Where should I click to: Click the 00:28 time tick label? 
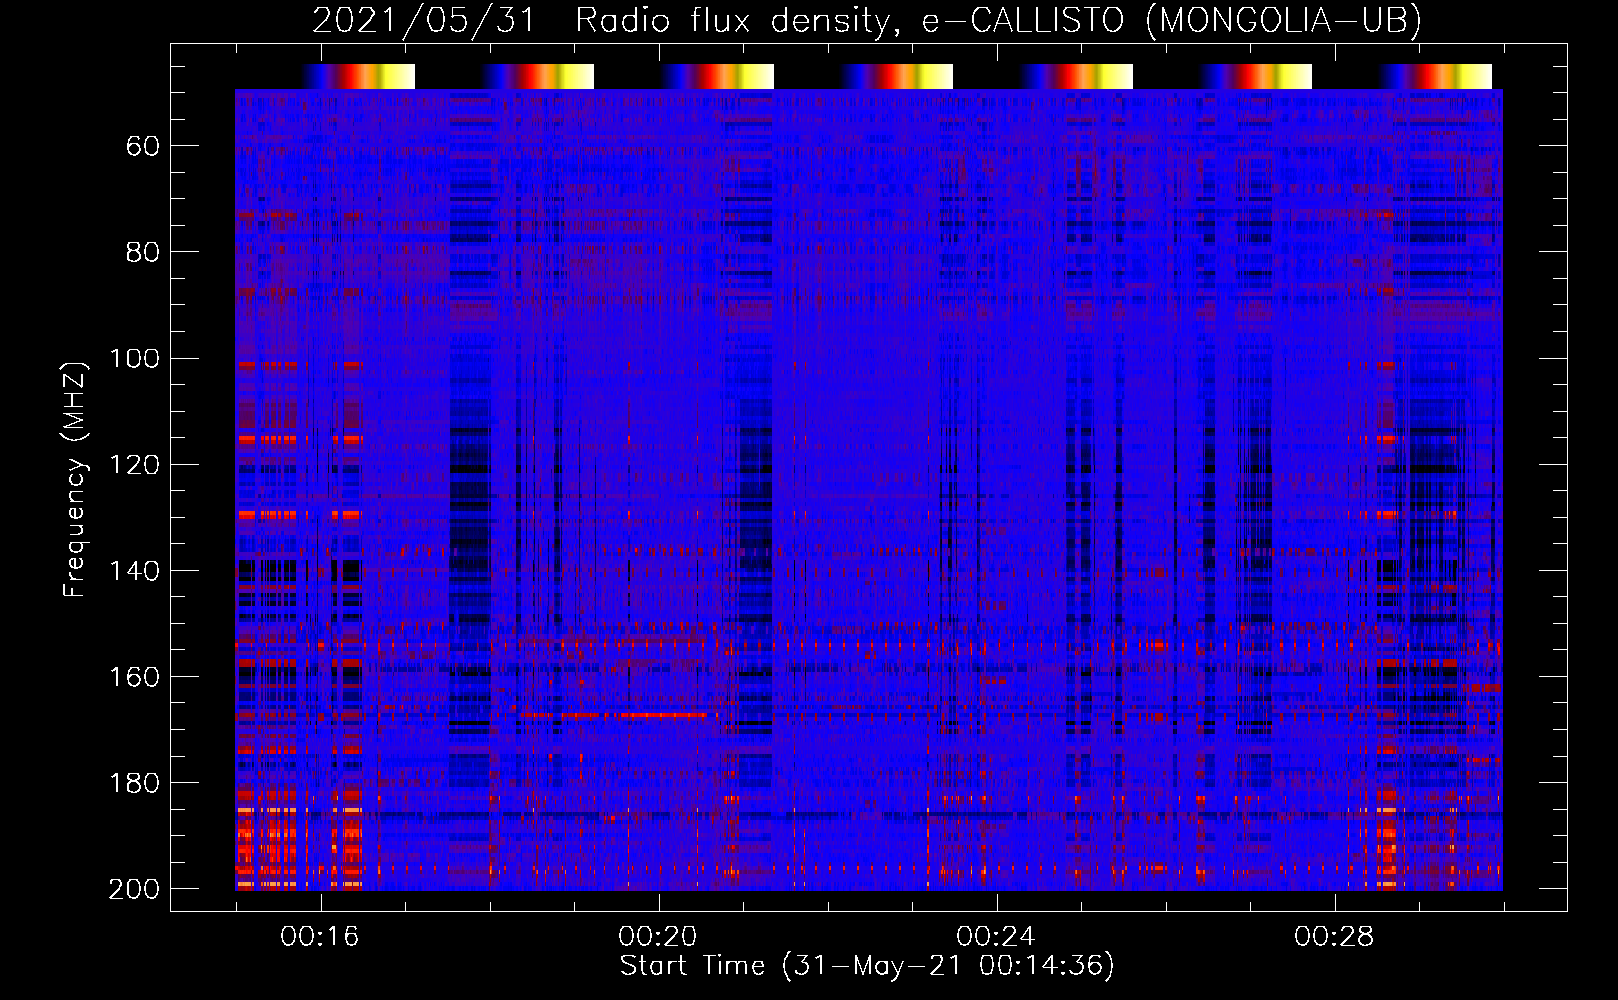1334,936
